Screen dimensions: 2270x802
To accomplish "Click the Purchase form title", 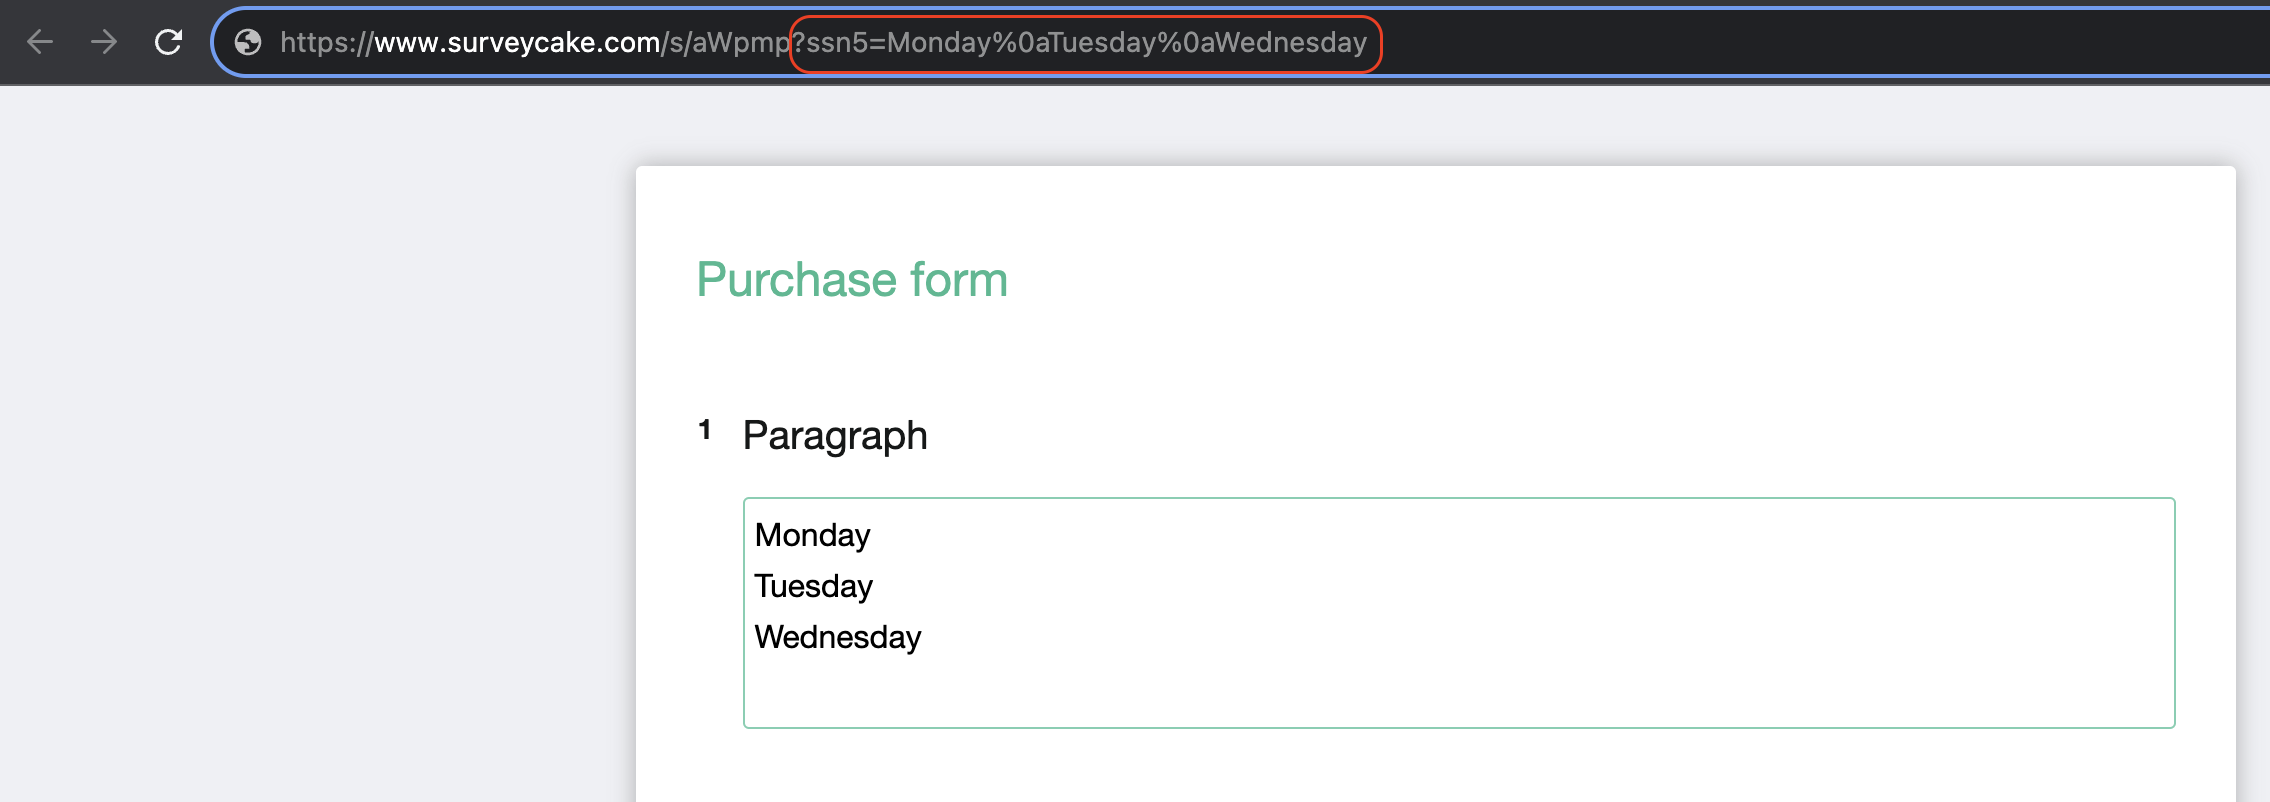I will tap(851, 279).
